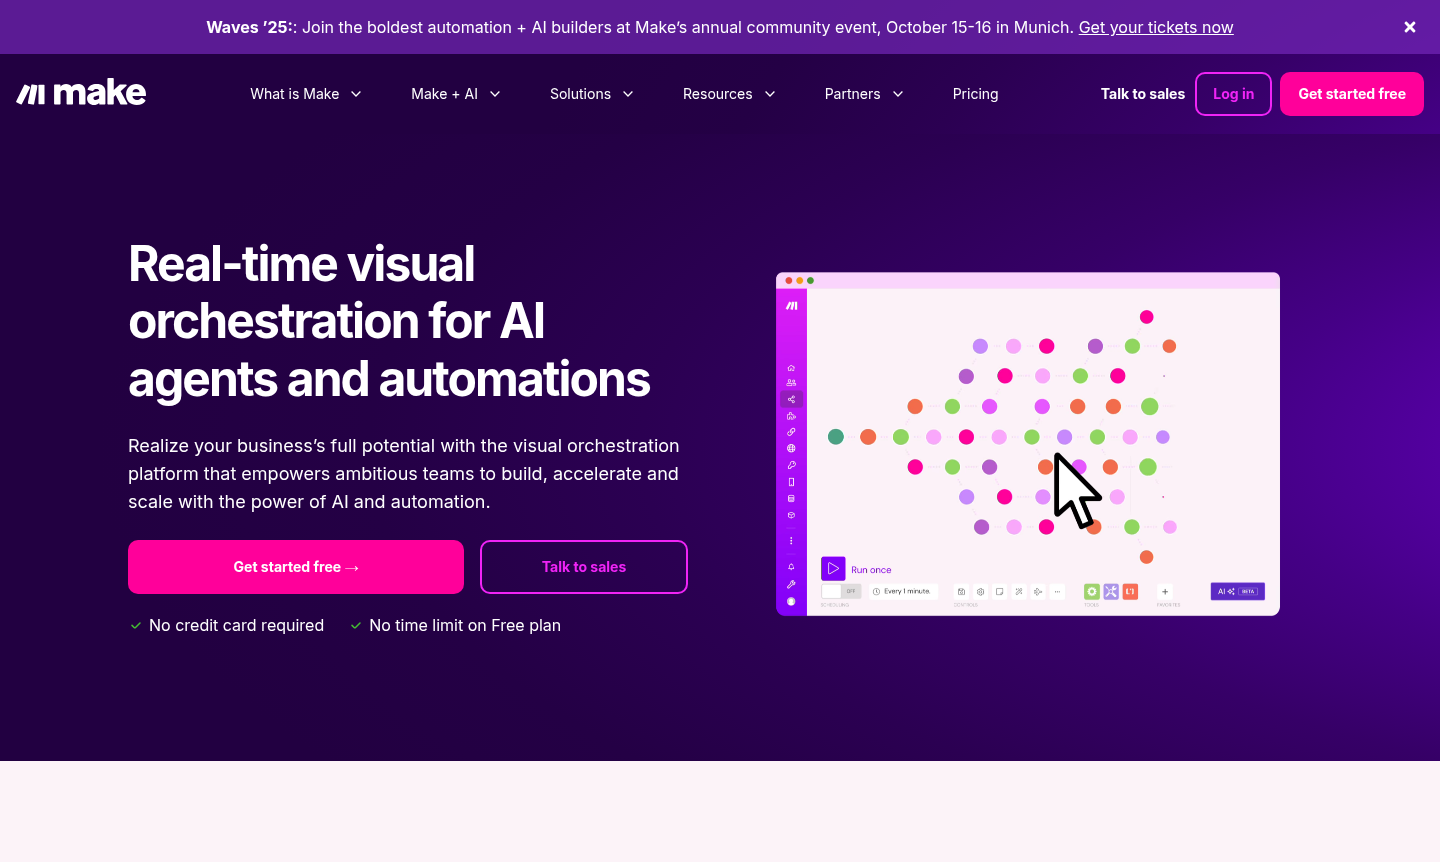The width and height of the screenshot is (1440, 862).
Task: Click the green gear tools icon
Action: tap(1092, 592)
